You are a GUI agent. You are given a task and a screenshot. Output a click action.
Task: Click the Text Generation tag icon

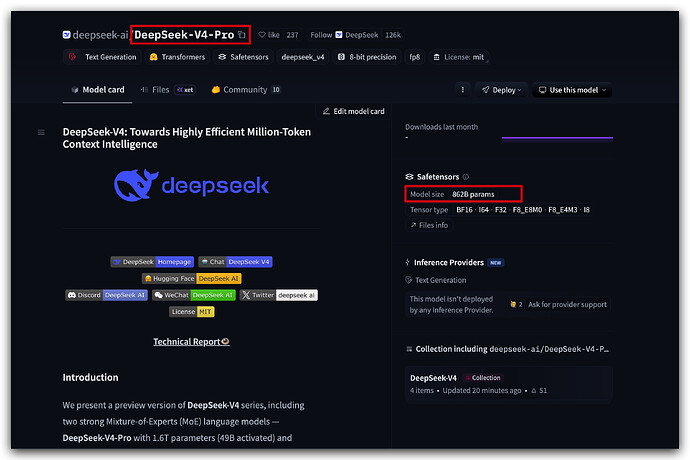coord(73,57)
